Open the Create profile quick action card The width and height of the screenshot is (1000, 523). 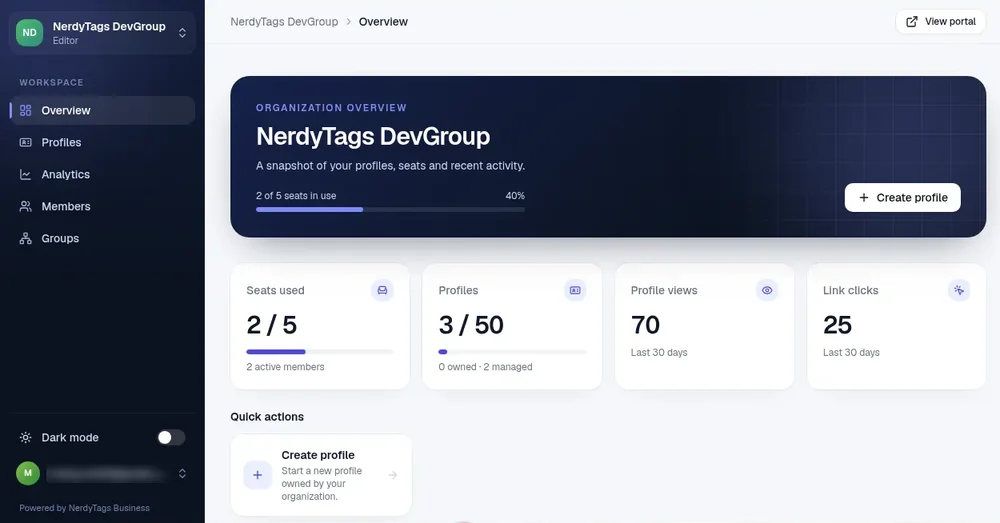coord(321,475)
